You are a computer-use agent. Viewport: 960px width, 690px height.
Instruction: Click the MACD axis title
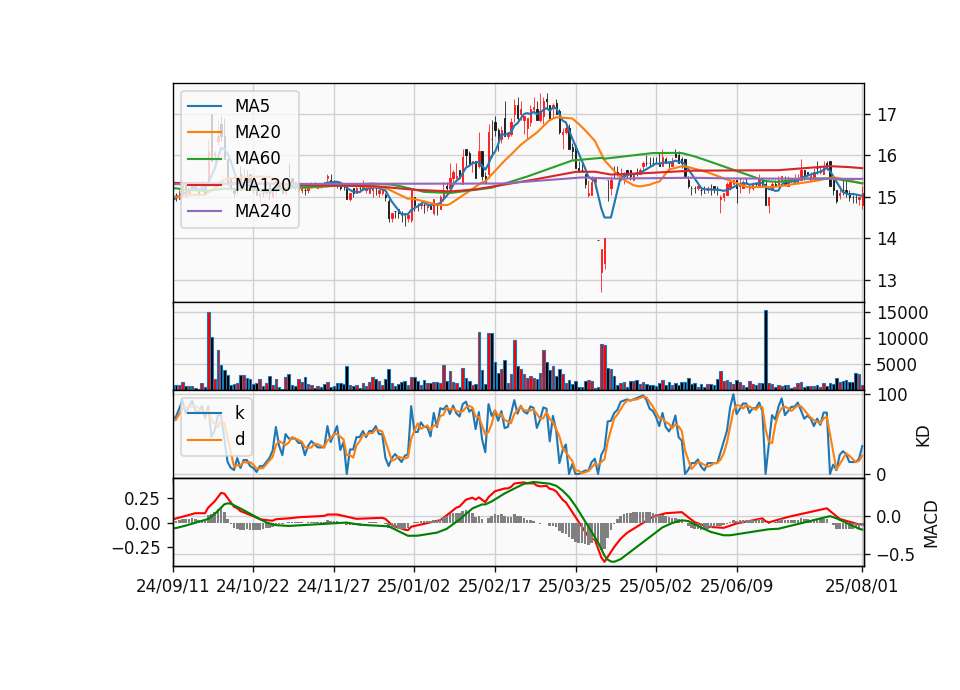(x=931, y=524)
